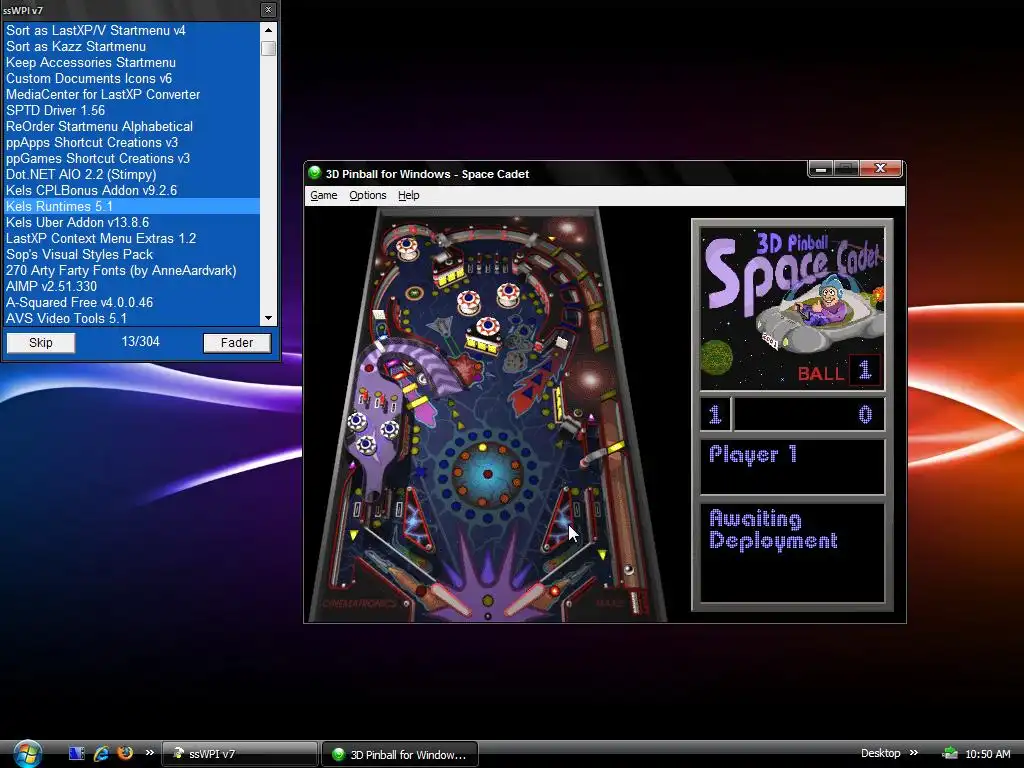Select 'Sort as Kazz Startmenu' entry
This screenshot has height=768, width=1024.
[132, 46]
